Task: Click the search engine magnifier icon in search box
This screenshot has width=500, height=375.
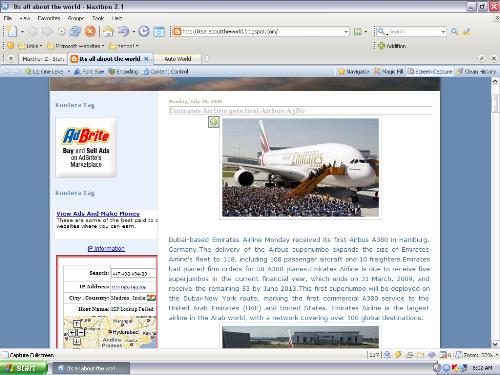Action: point(381,31)
